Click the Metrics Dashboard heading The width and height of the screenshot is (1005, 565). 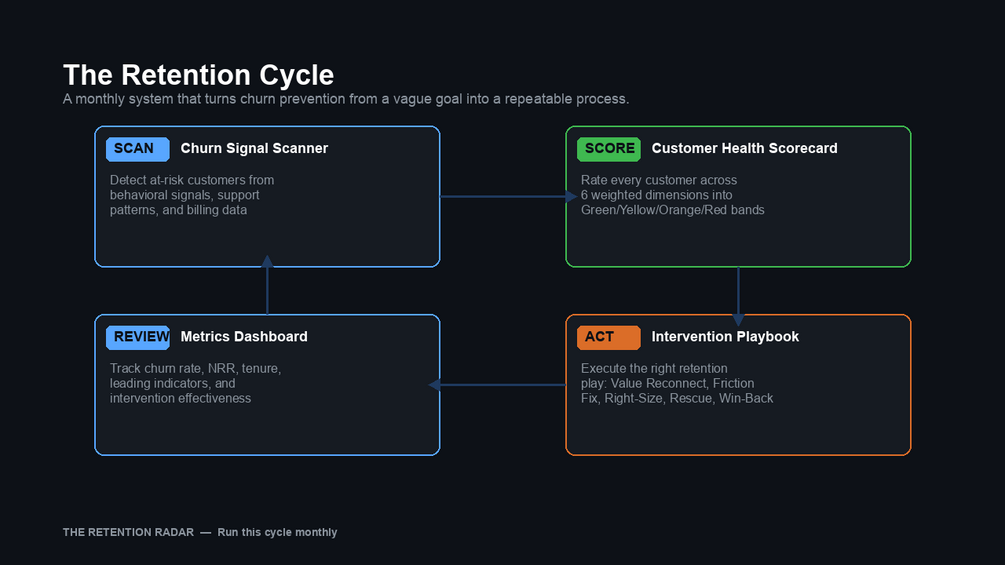244,337
